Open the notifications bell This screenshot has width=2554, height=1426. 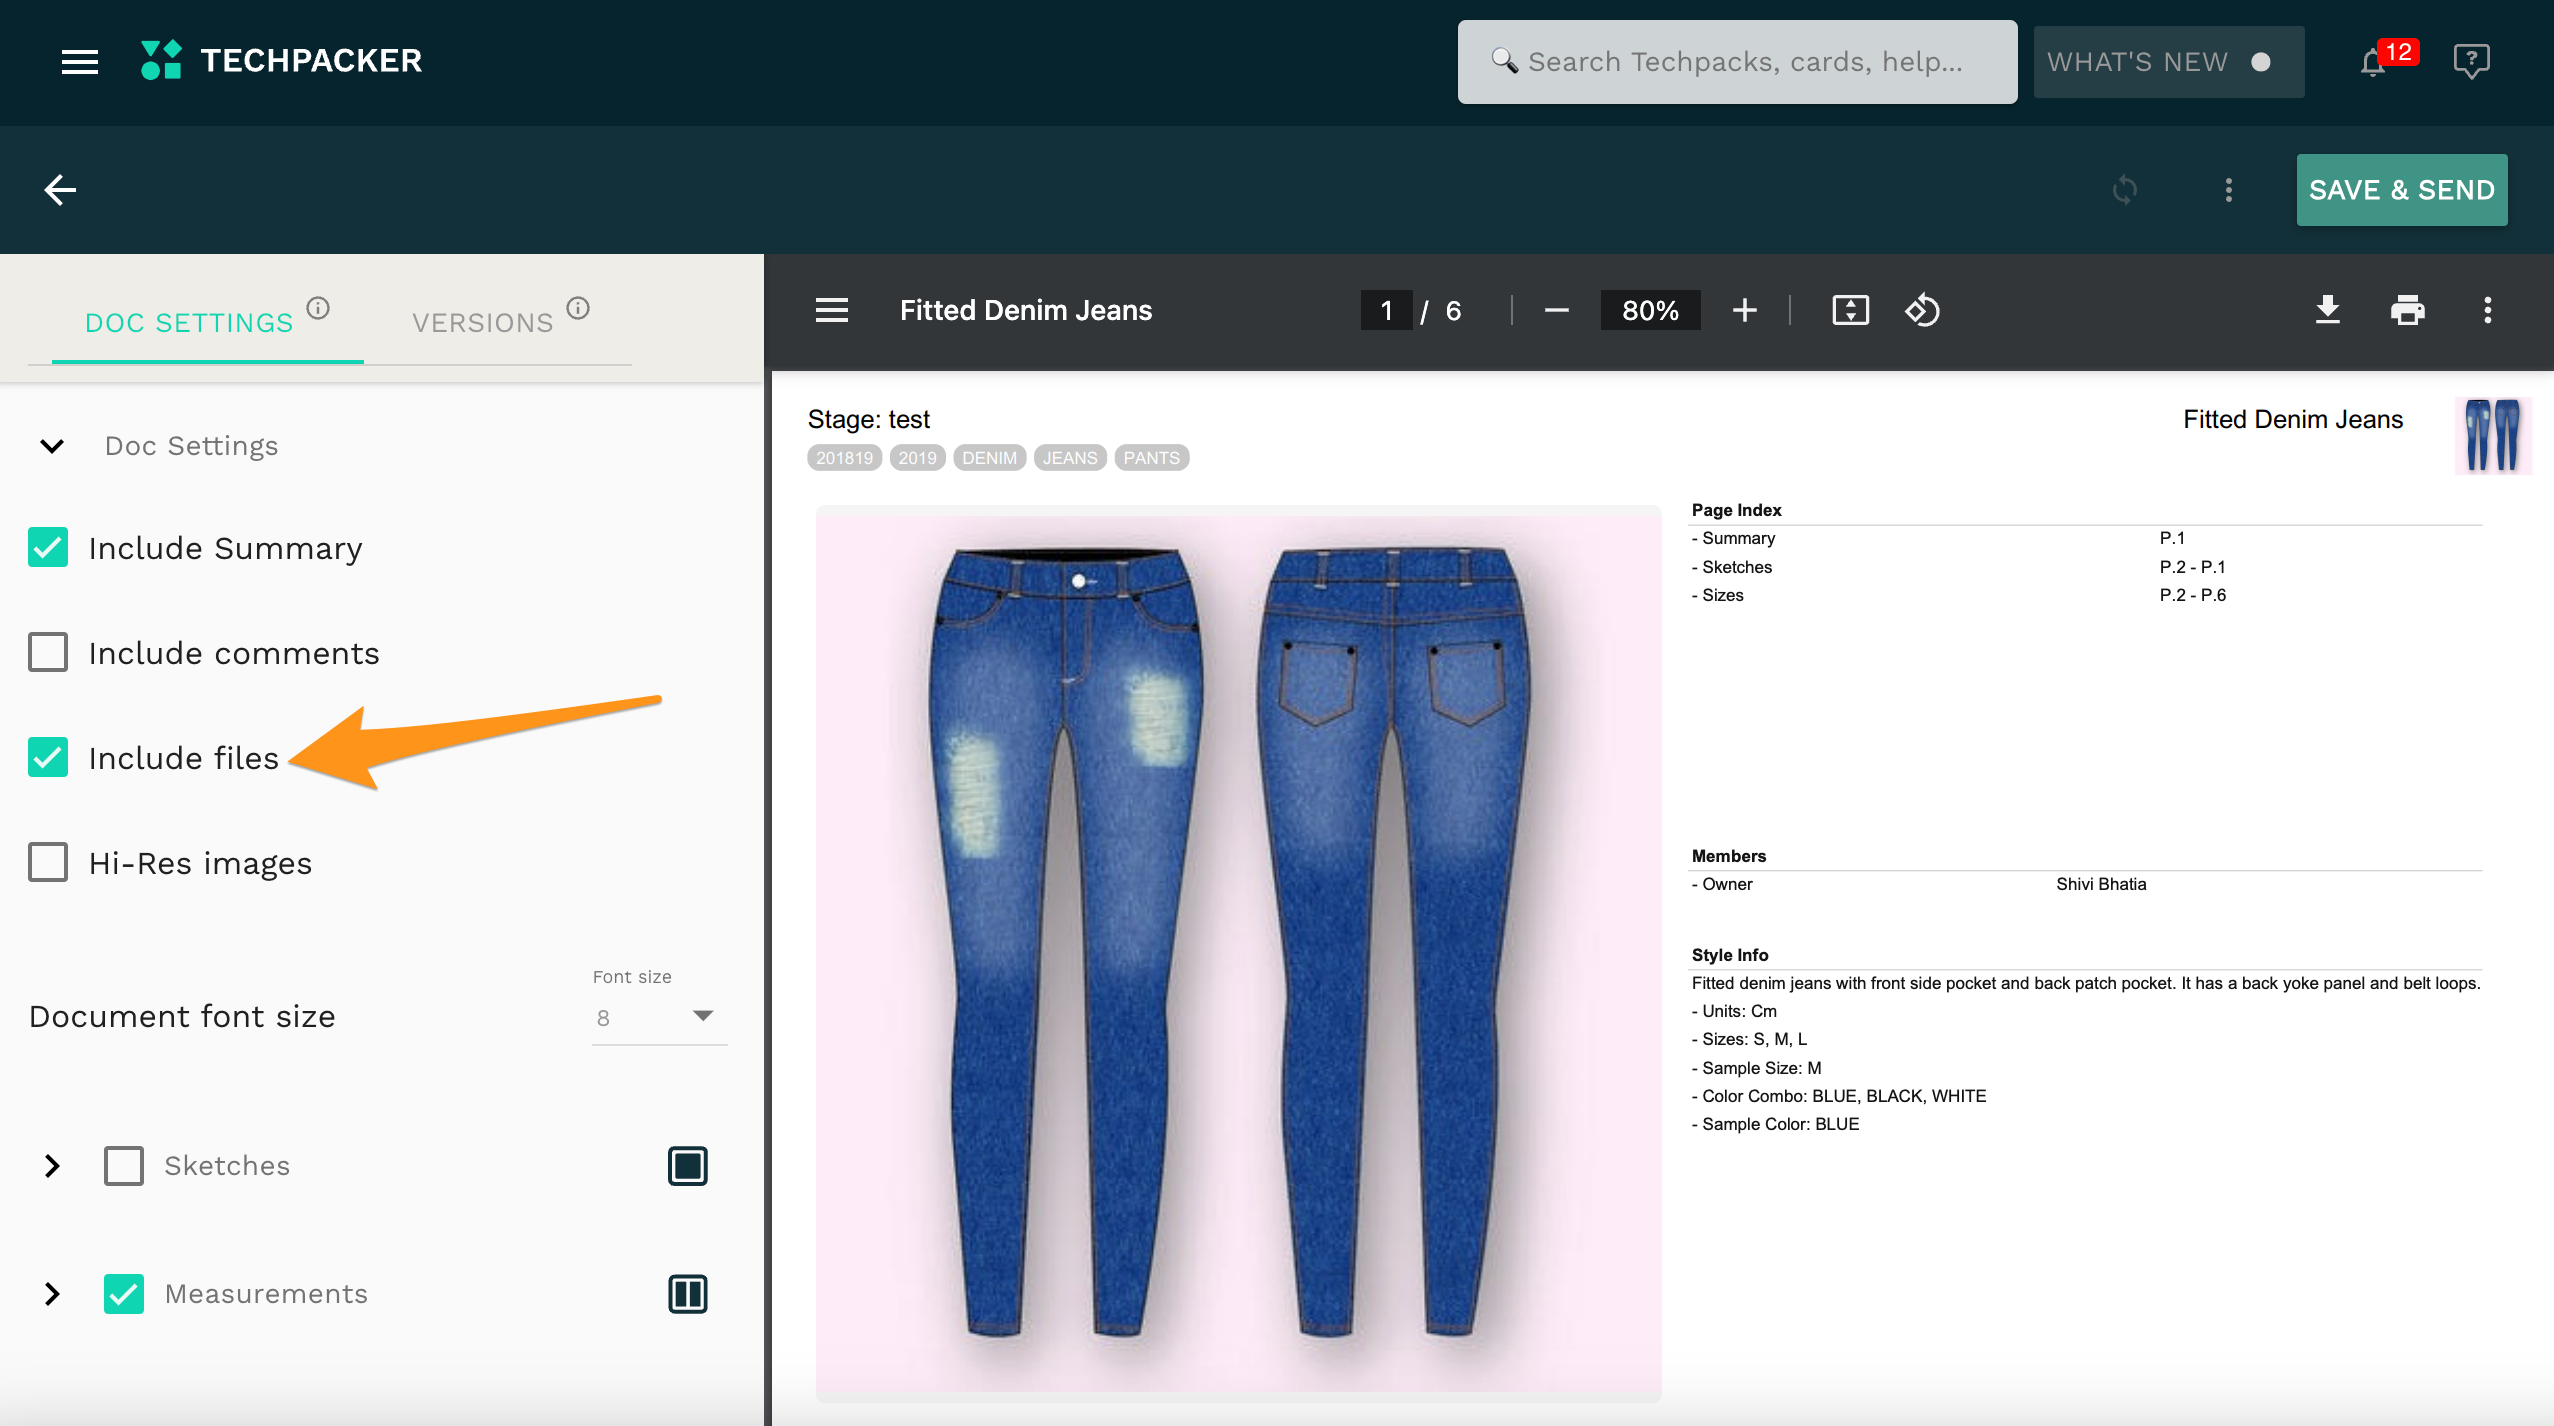[x=2373, y=63]
